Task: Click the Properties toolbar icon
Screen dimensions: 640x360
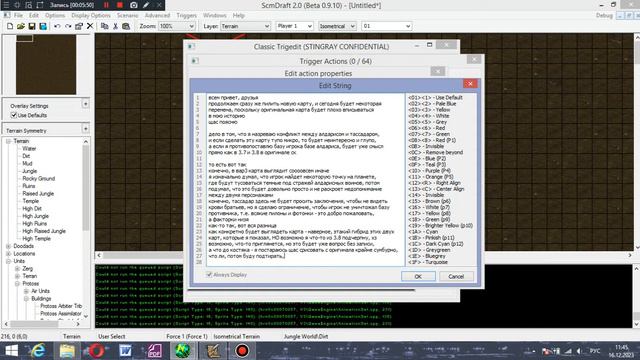Action: [x=79, y=26]
